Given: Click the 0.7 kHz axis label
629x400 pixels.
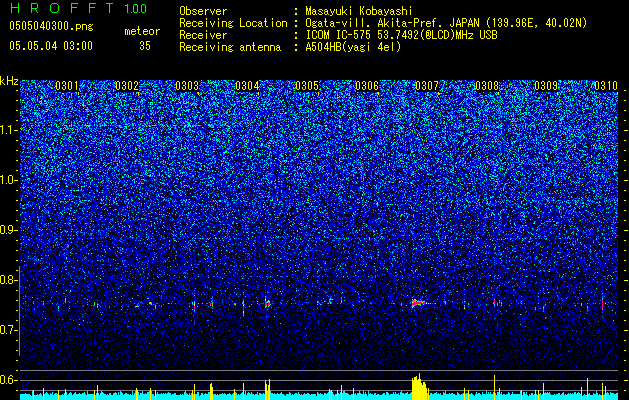Looking at the screenshot, I should coord(8,330).
